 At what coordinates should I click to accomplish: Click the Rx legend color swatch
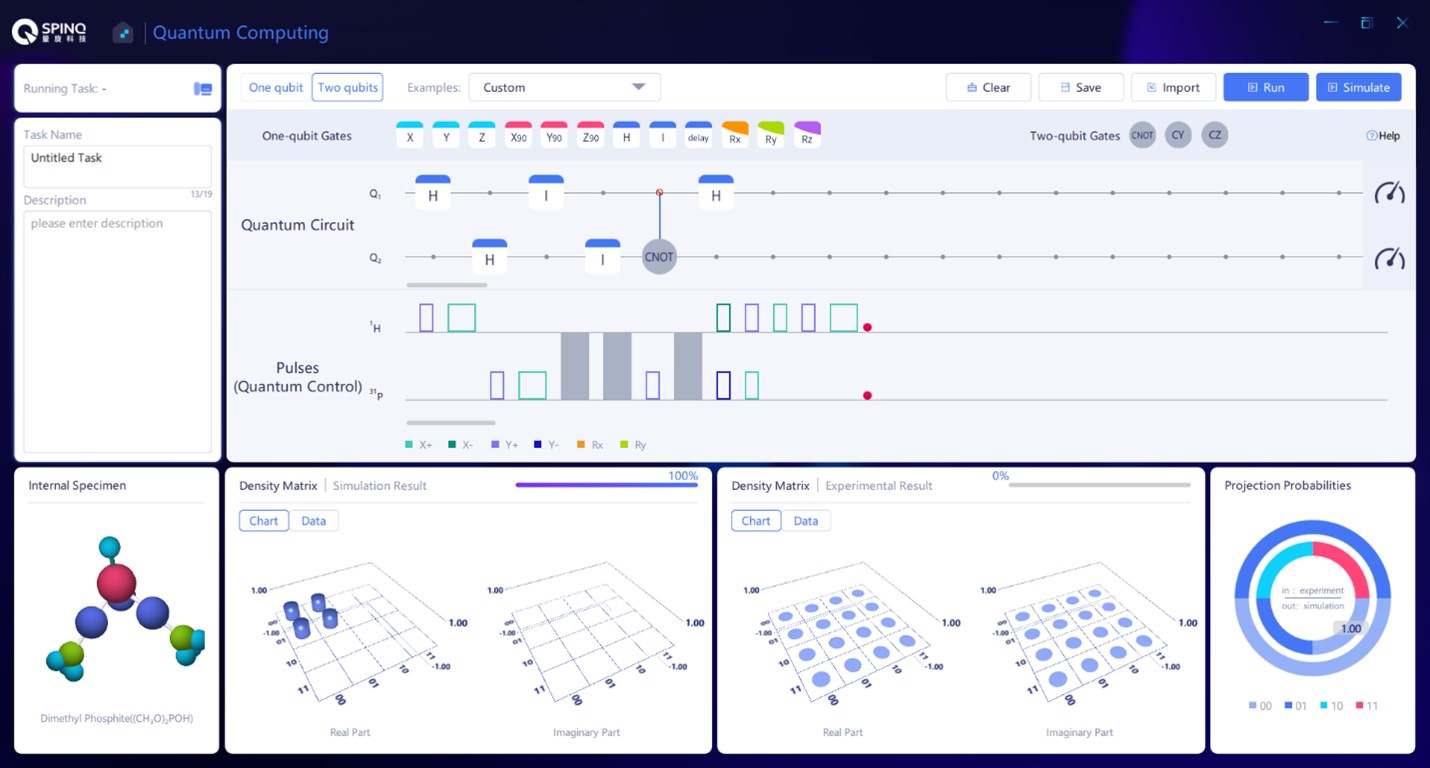[581, 445]
